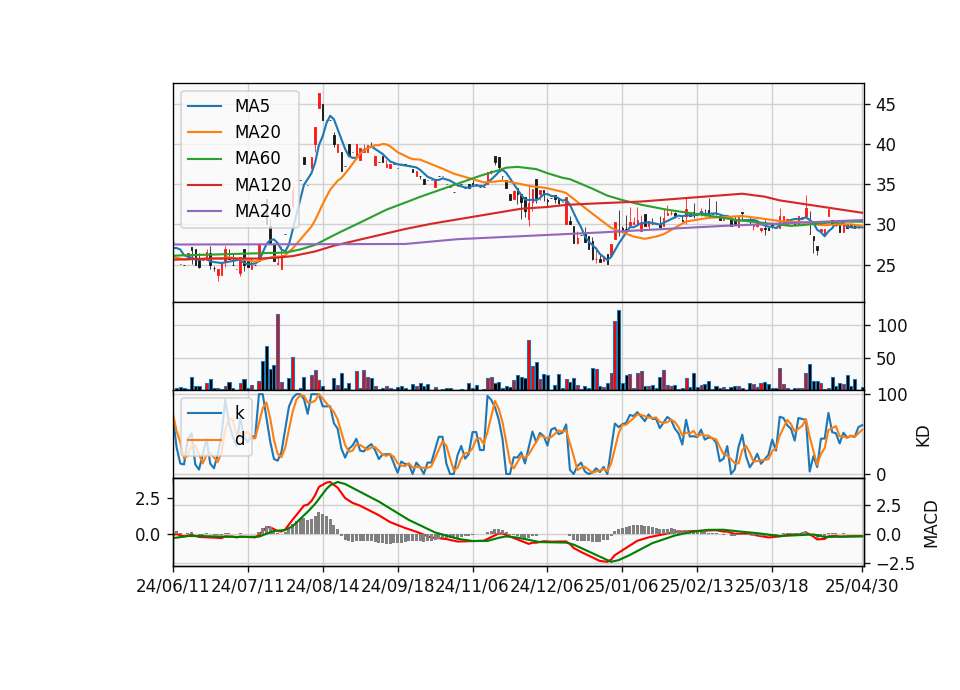
Task: Click the -2.5 tick on the MACD axis
Action: click(x=896, y=563)
